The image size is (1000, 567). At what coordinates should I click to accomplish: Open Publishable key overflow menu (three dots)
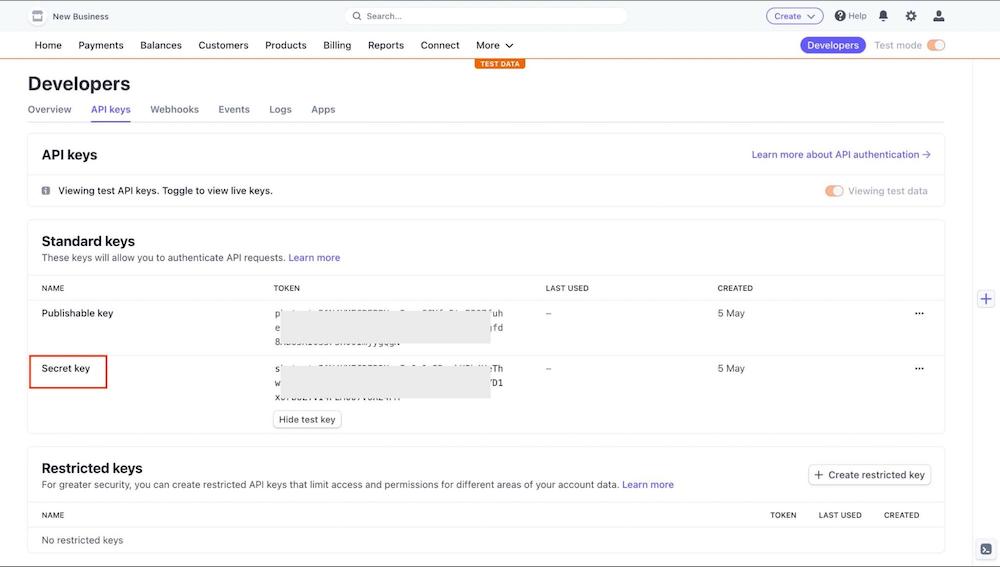coord(919,313)
